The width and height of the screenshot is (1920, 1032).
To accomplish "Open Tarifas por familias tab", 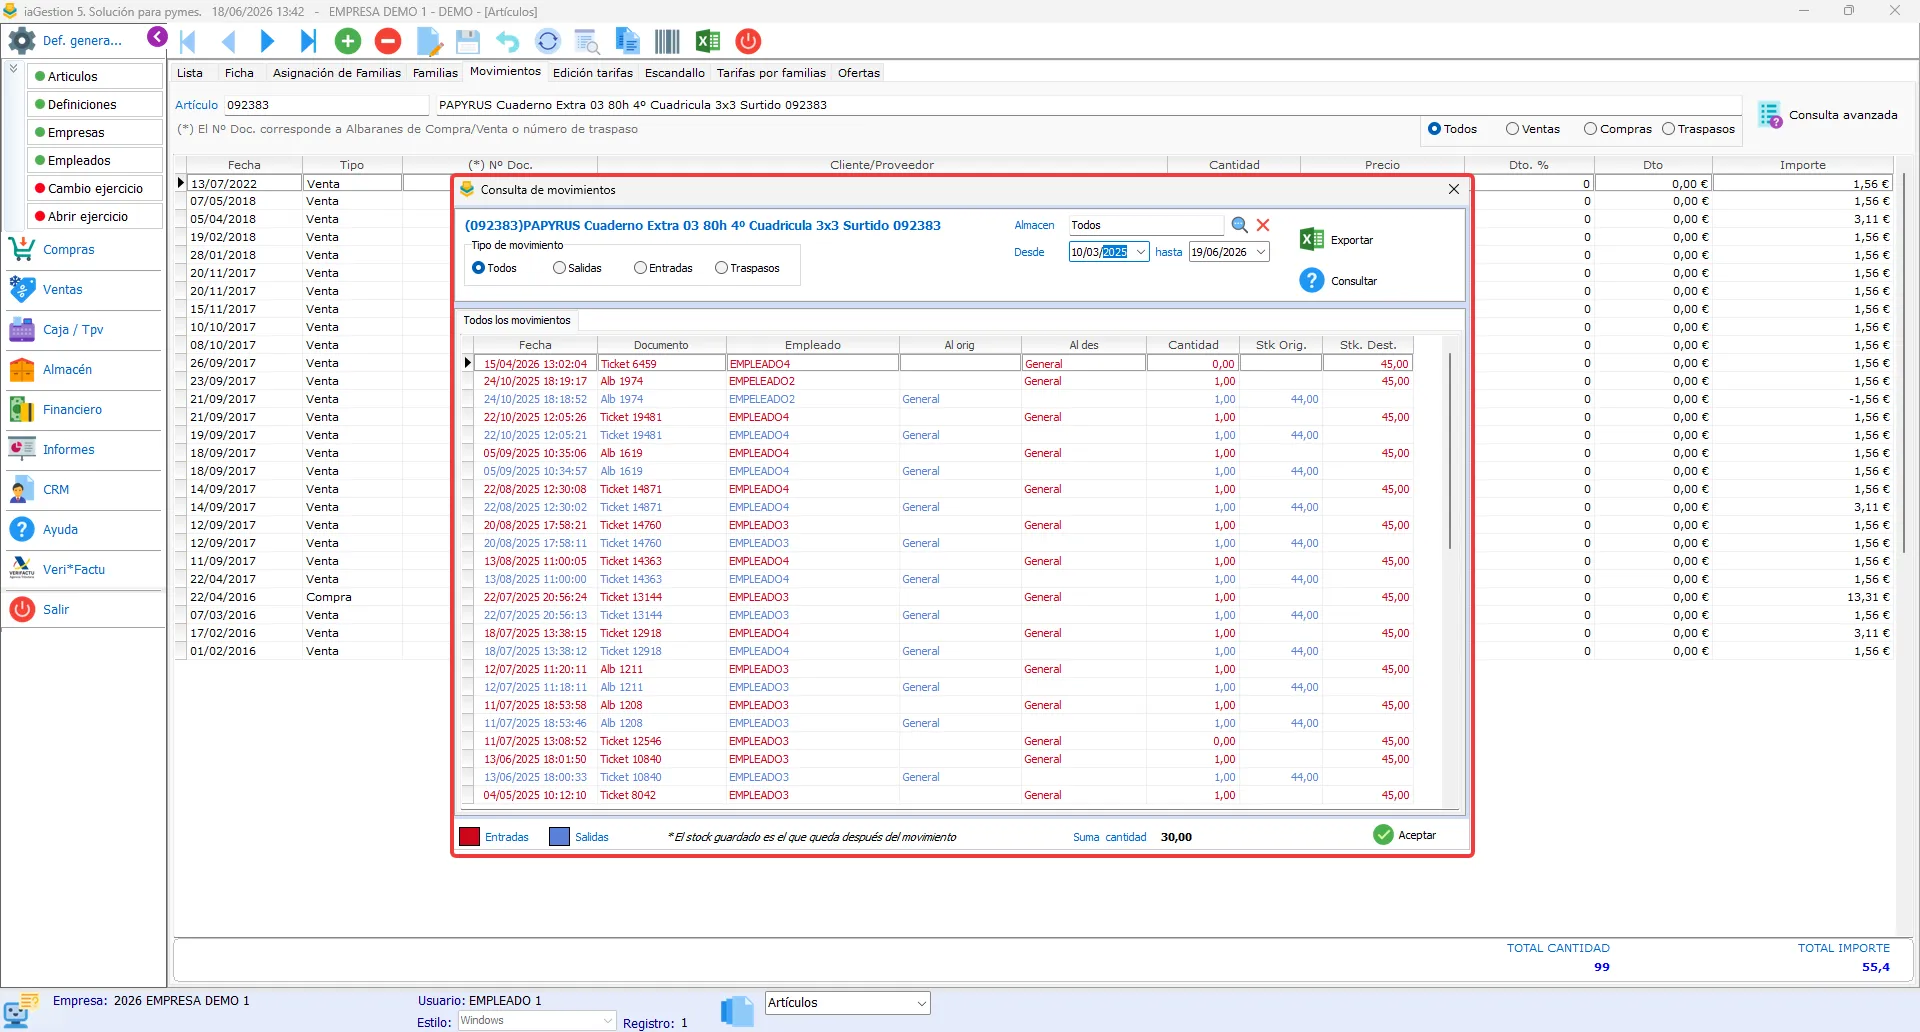I will (771, 73).
